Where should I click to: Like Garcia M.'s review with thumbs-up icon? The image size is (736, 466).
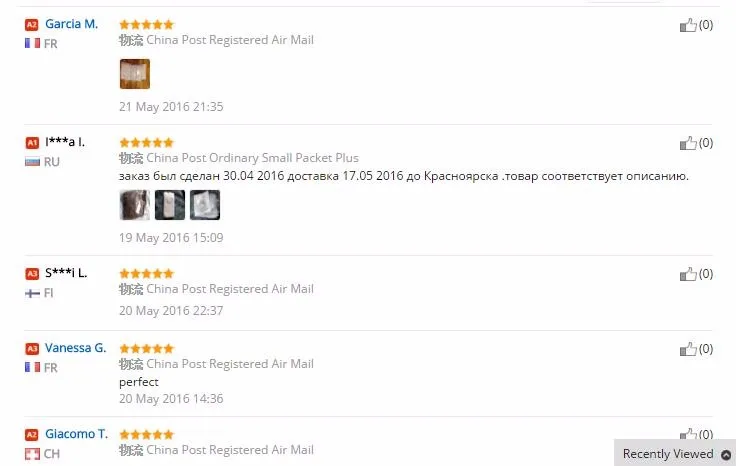click(x=688, y=25)
